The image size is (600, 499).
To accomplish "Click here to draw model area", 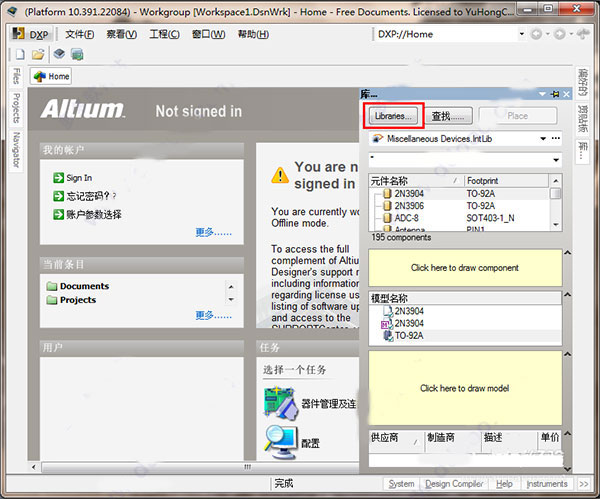I will [x=465, y=388].
